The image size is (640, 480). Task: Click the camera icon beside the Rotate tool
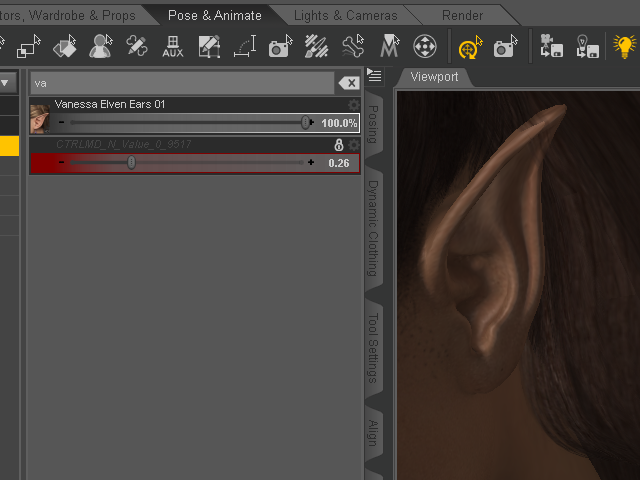[x=506, y=46]
